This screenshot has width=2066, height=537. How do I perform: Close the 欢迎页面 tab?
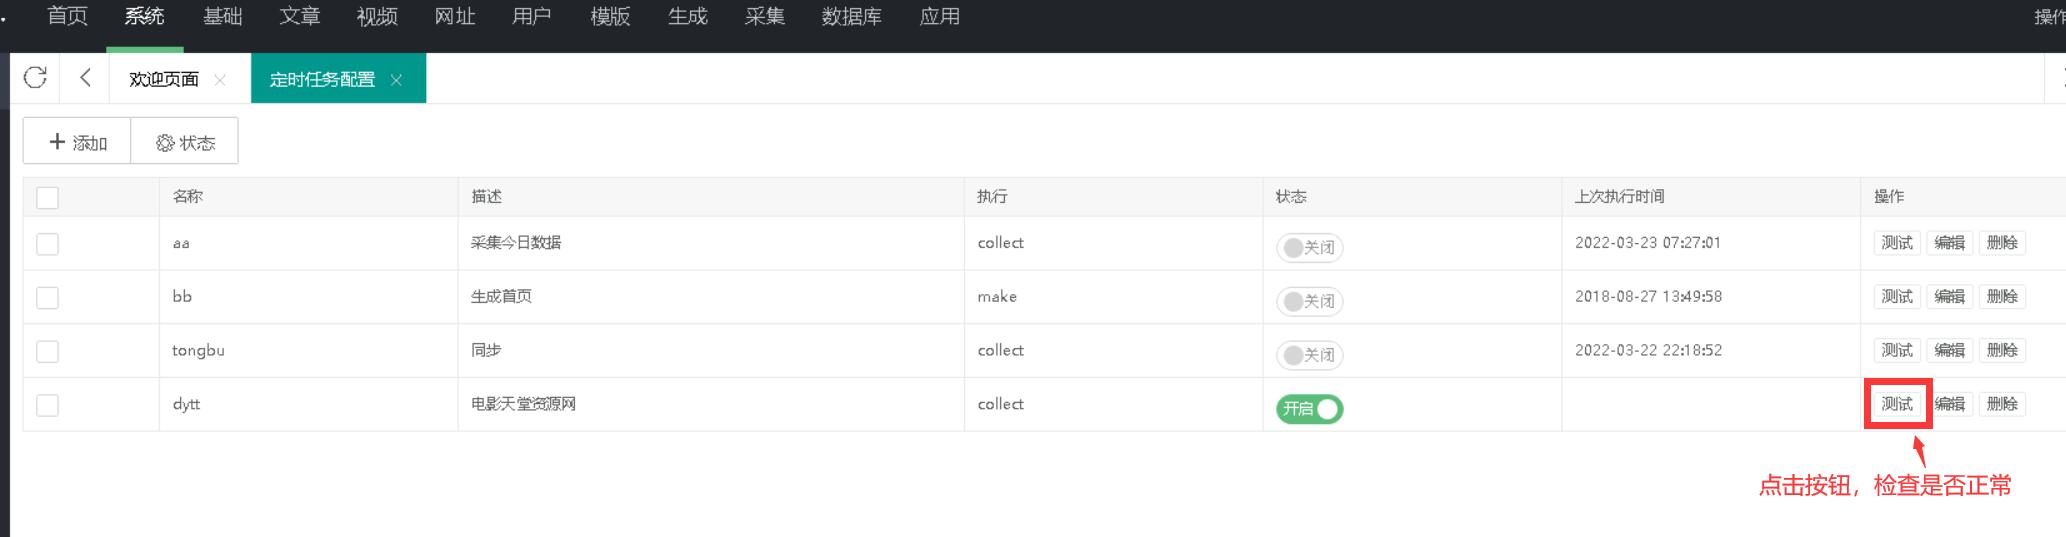(x=220, y=80)
